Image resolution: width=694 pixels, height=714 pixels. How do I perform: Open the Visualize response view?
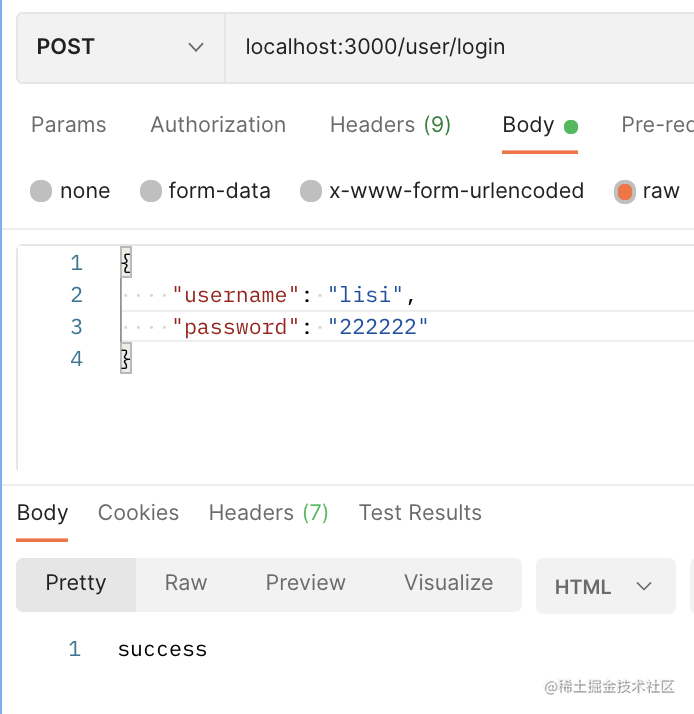coord(448,583)
